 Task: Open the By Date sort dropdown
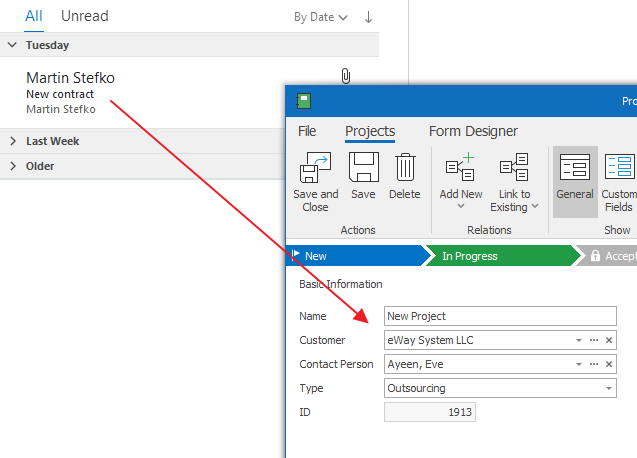coord(320,17)
